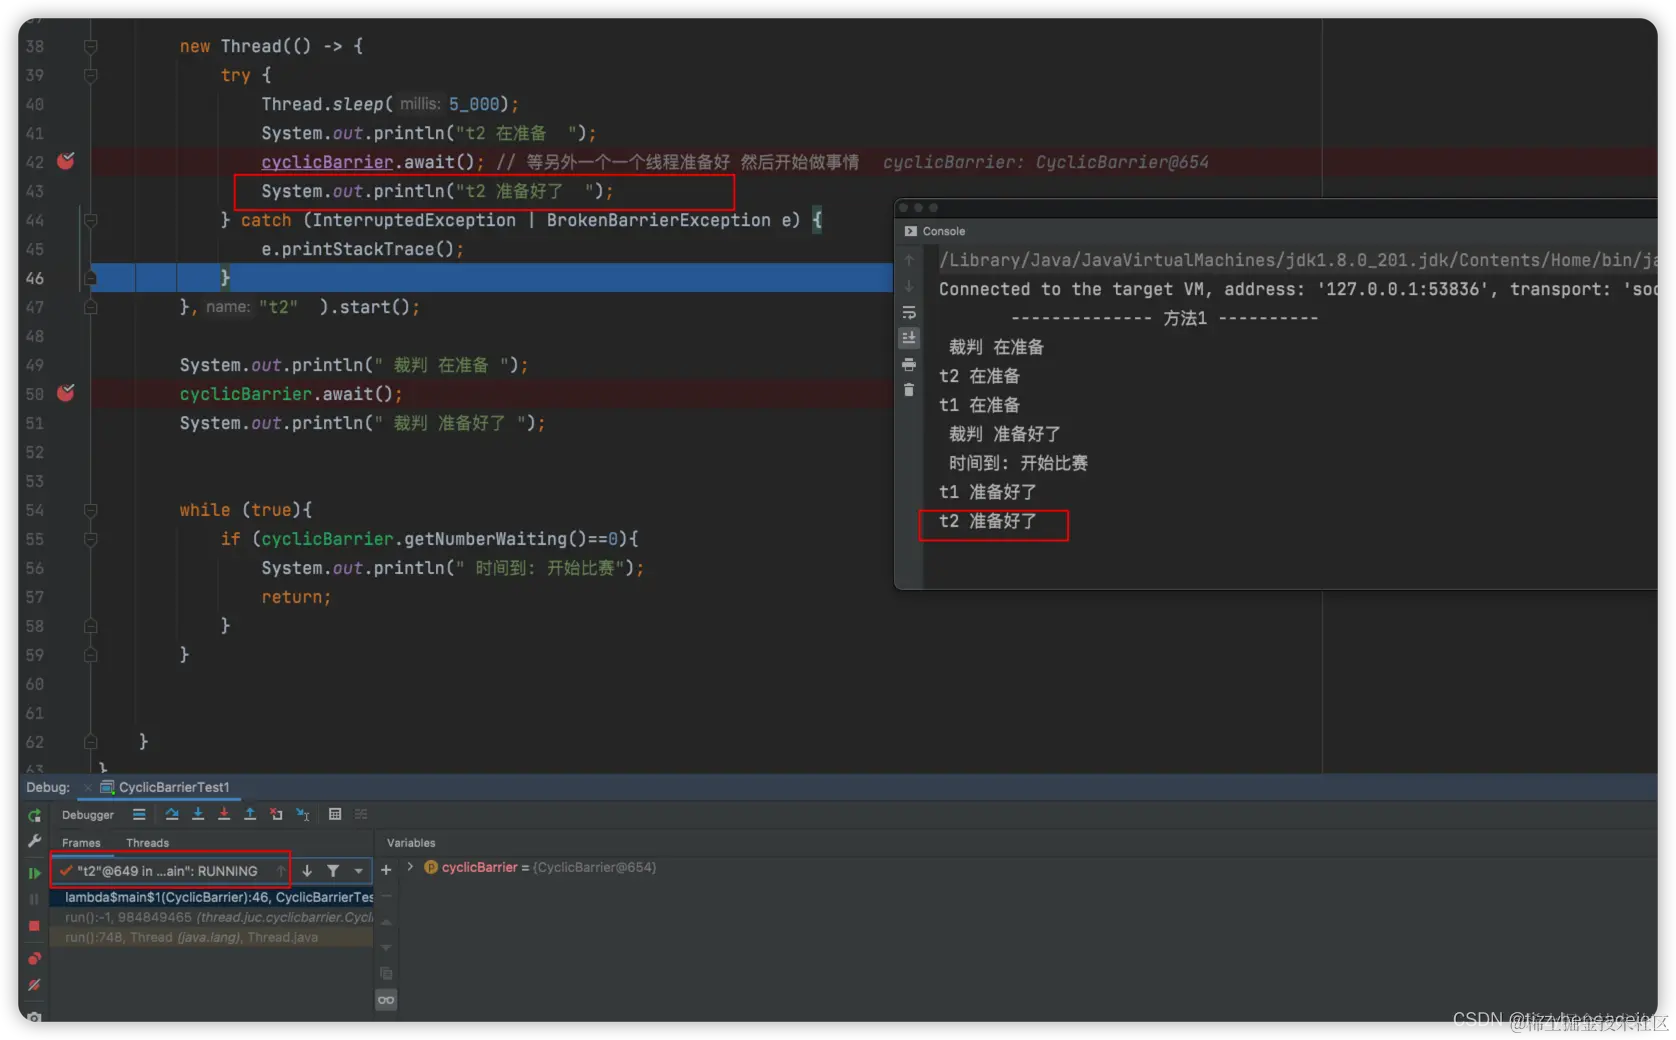Collapse lambda fold marker at line 38
Screen dimensions: 1676x1040
(91, 46)
